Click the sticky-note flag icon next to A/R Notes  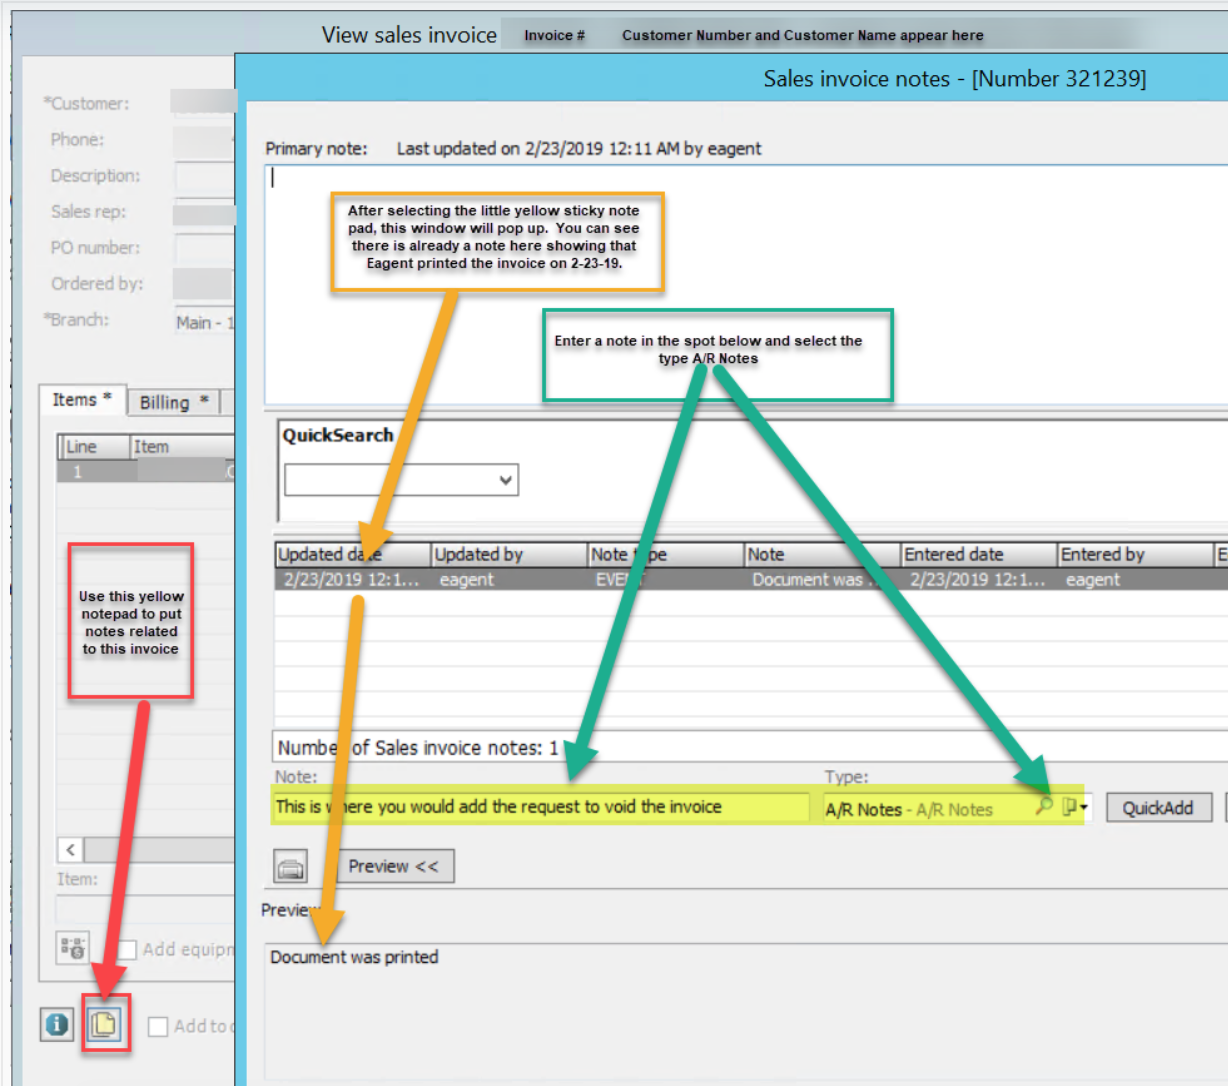(x=1069, y=805)
